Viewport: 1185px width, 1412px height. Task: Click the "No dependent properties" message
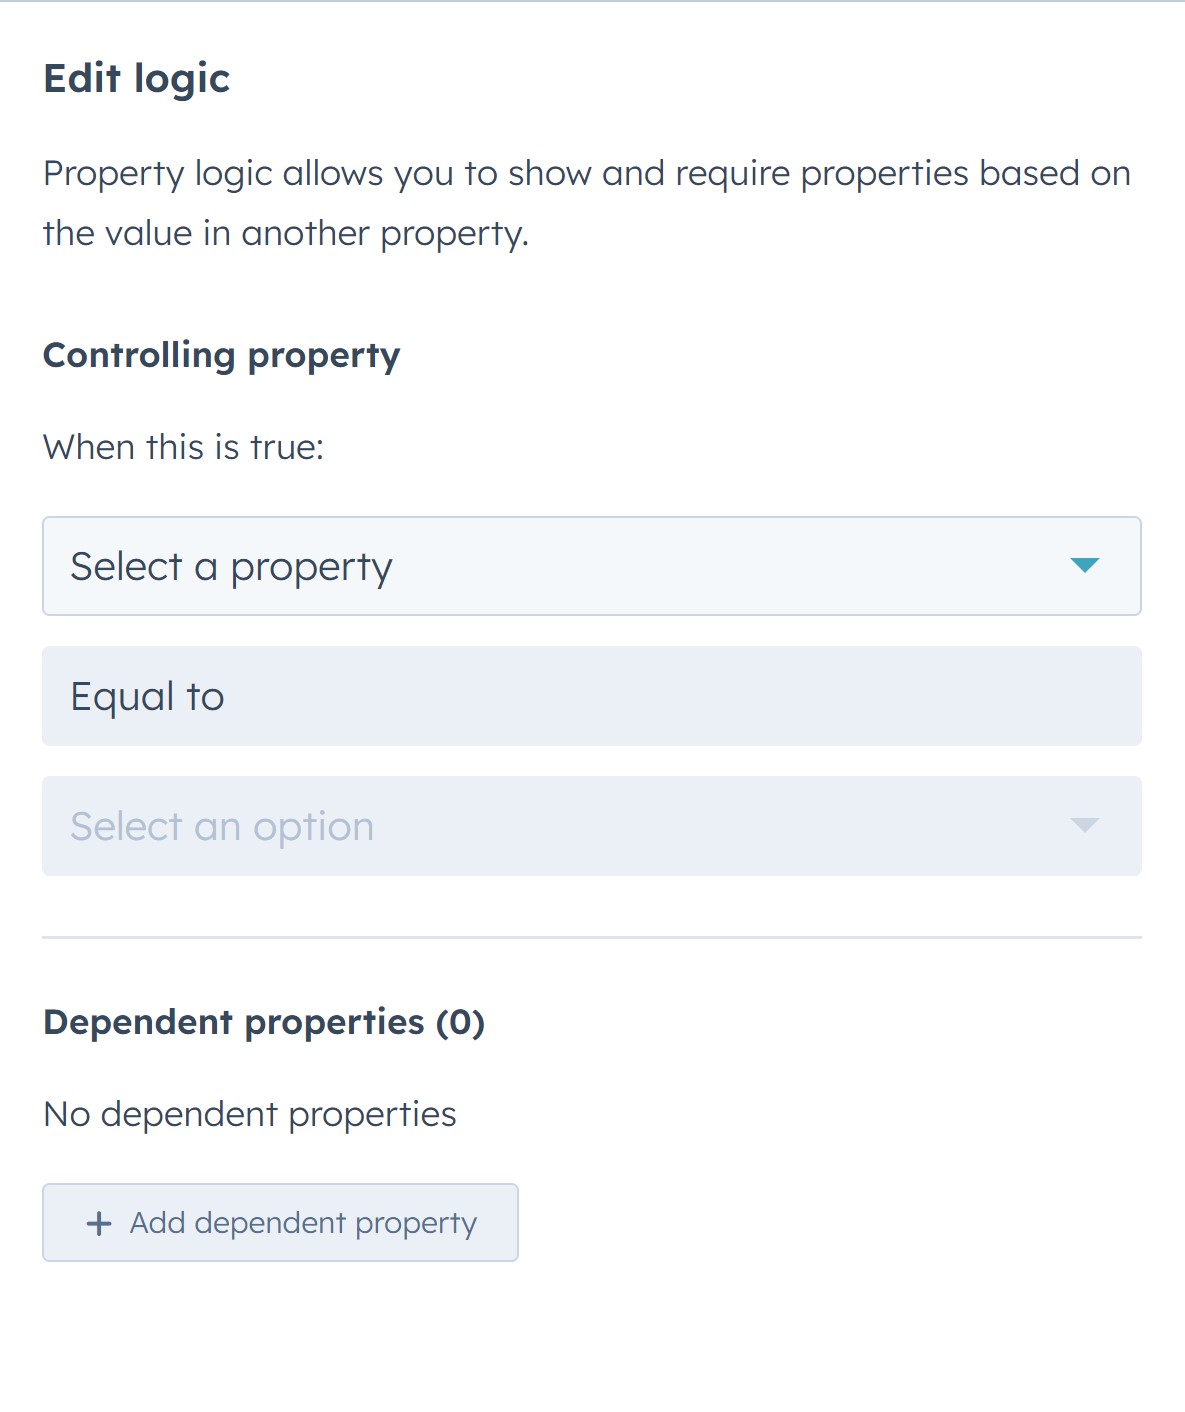(x=250, y=1114)
